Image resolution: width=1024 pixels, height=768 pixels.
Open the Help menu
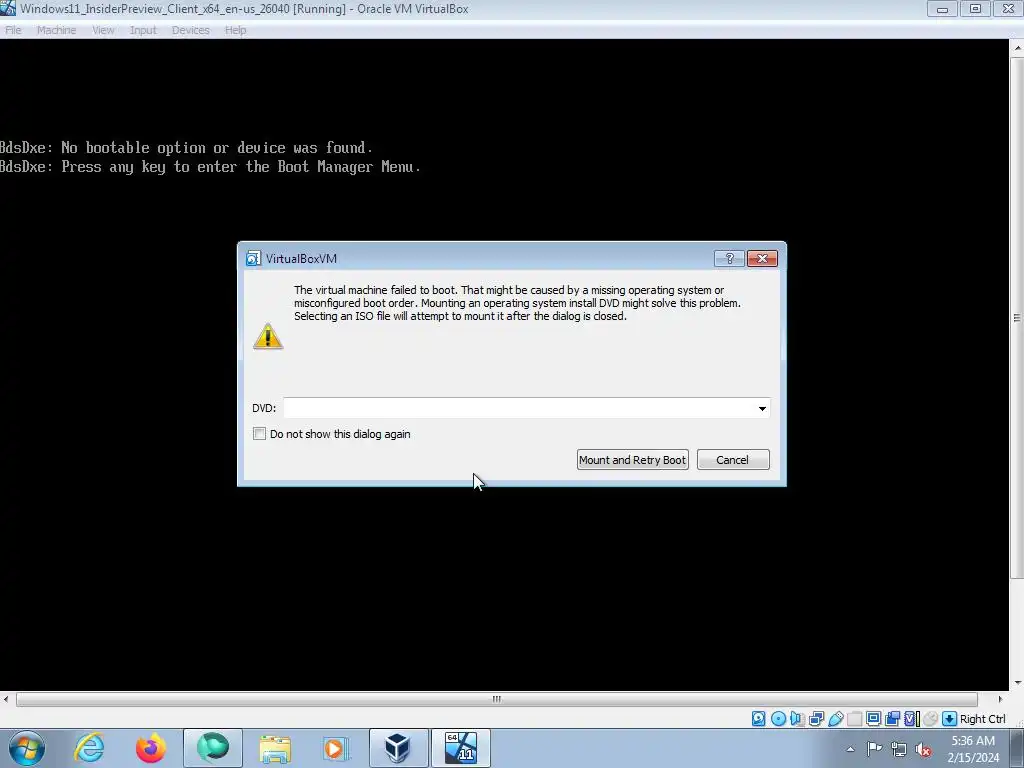236,30
